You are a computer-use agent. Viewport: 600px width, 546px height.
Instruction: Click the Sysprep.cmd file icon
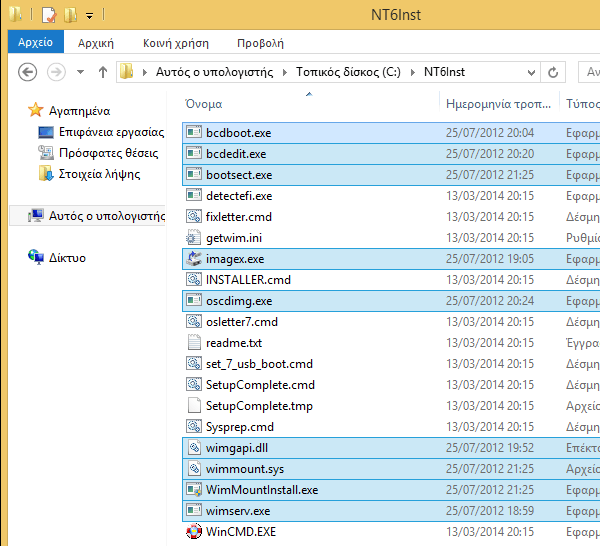(x=194, y=426)
